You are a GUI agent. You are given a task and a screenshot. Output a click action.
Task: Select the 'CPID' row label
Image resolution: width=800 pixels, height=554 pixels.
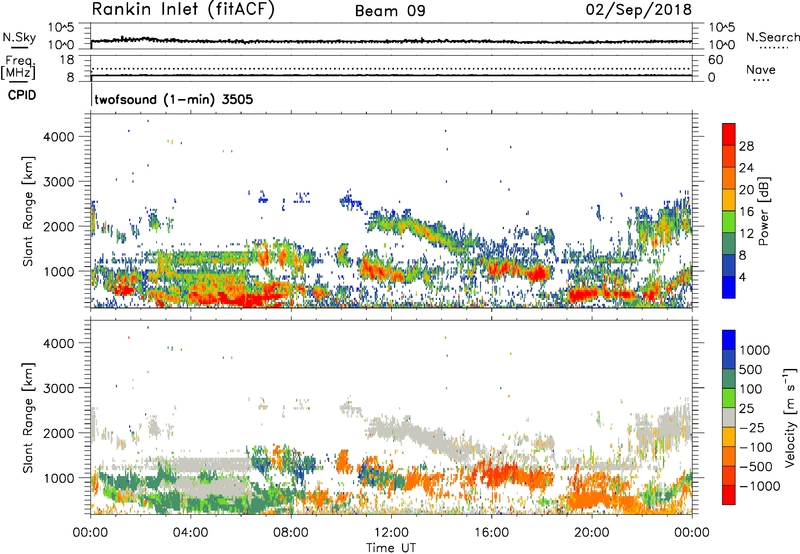[22, 95]
